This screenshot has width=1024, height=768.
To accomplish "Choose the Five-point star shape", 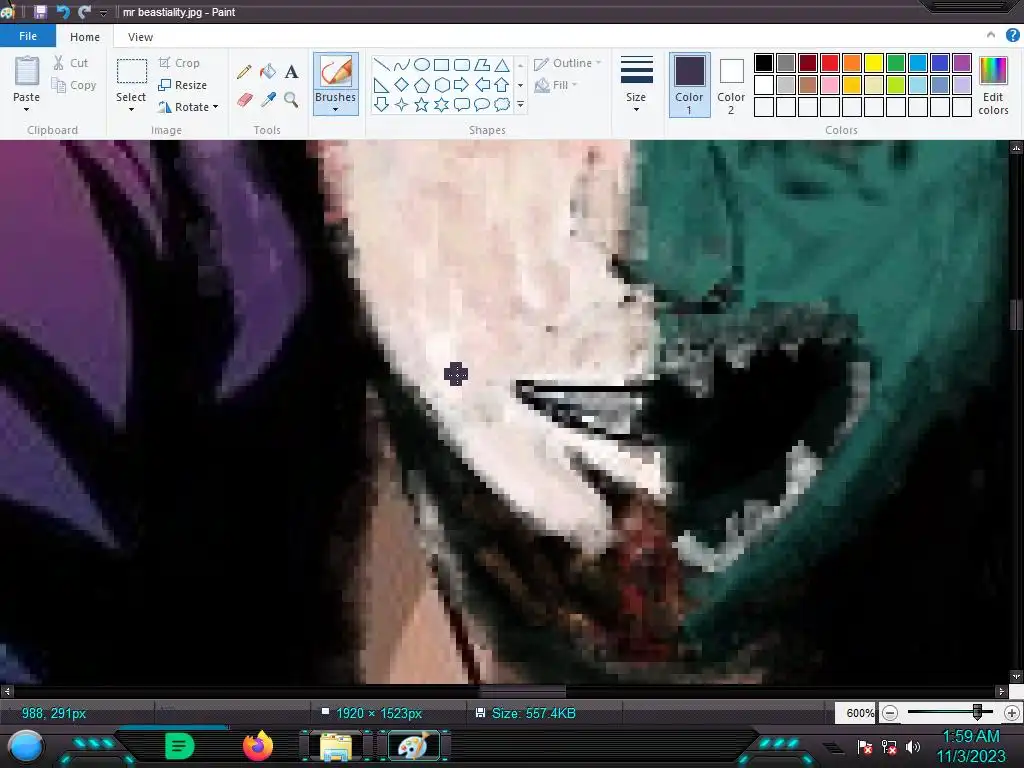I will pyautogui.click(x=422, y=104).
